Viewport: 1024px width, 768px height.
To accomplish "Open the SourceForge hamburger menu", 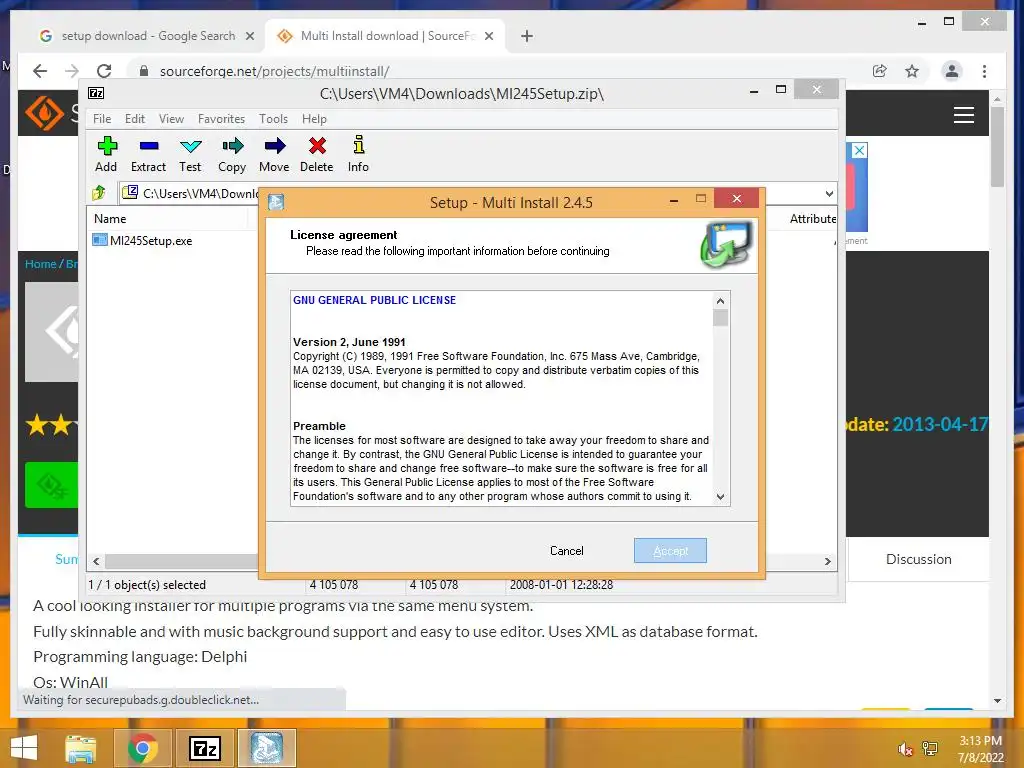I will tap(963, 115).
